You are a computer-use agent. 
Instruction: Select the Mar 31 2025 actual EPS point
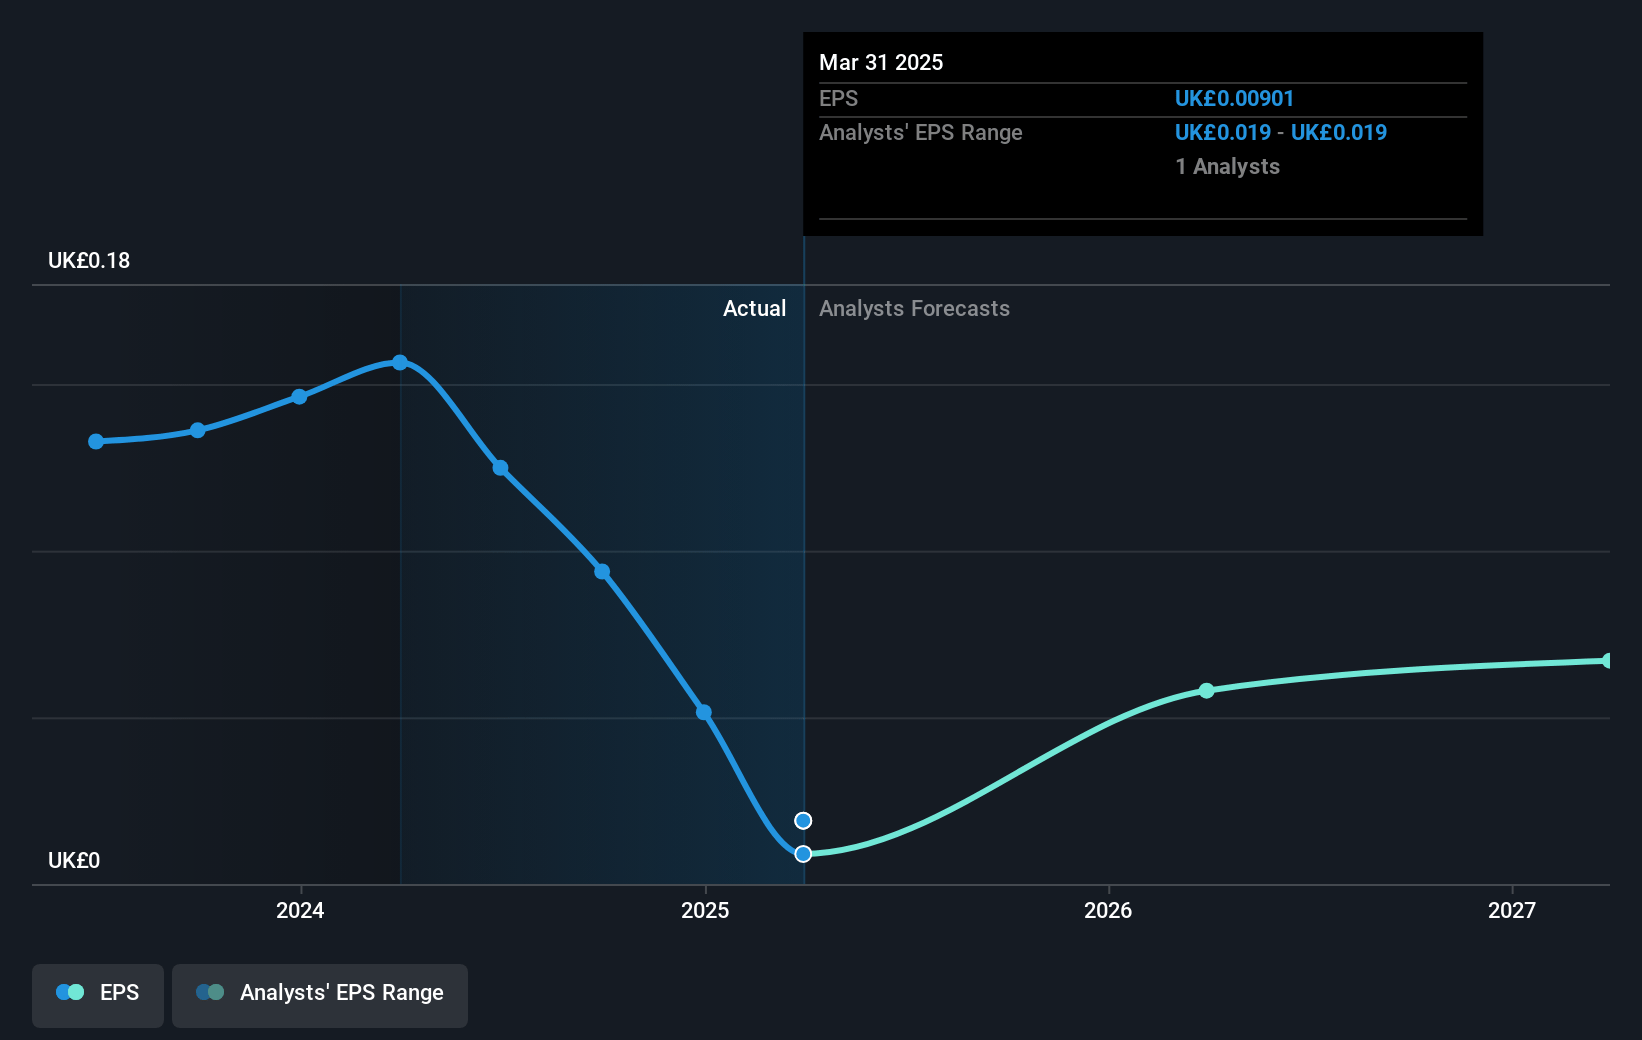coord(803,853)
